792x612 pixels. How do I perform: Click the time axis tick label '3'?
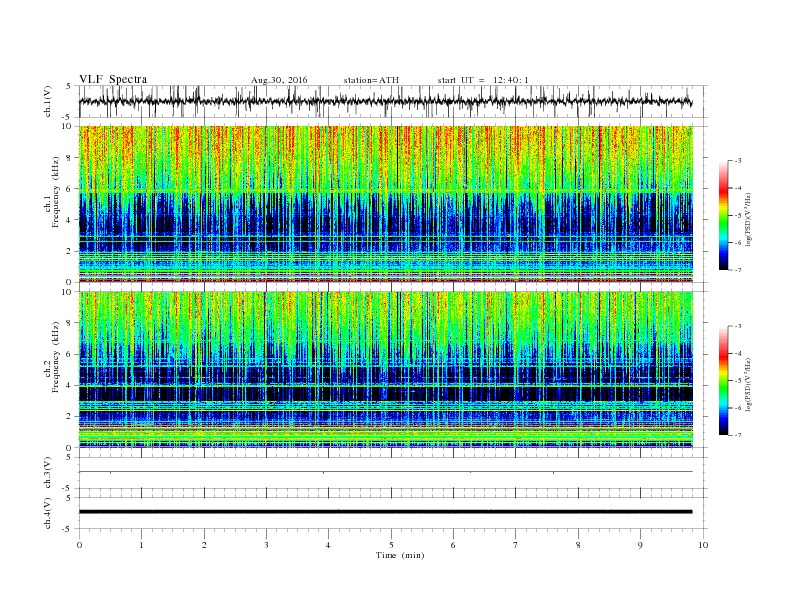coord(266,545)
